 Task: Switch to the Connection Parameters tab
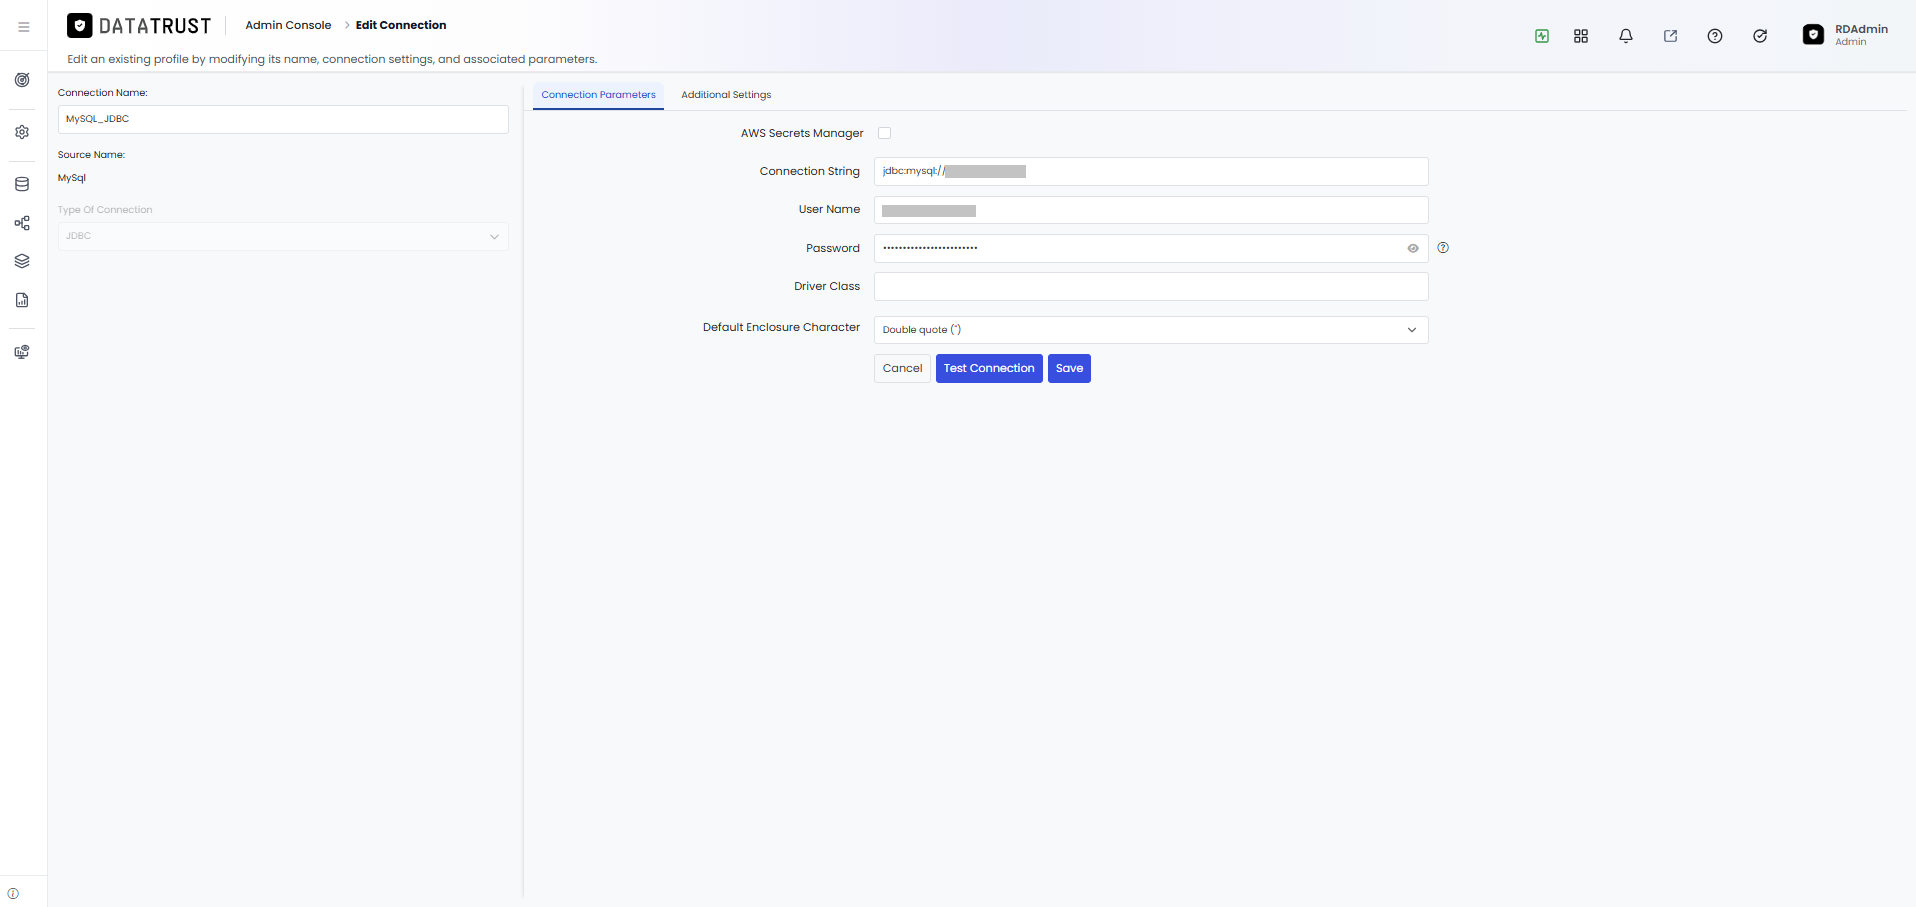pos(598,95)
